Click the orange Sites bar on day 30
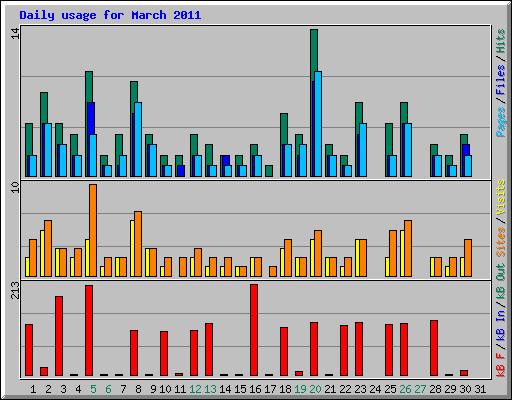The height and width of the screenshot is (400, 512). pos(468,258)
